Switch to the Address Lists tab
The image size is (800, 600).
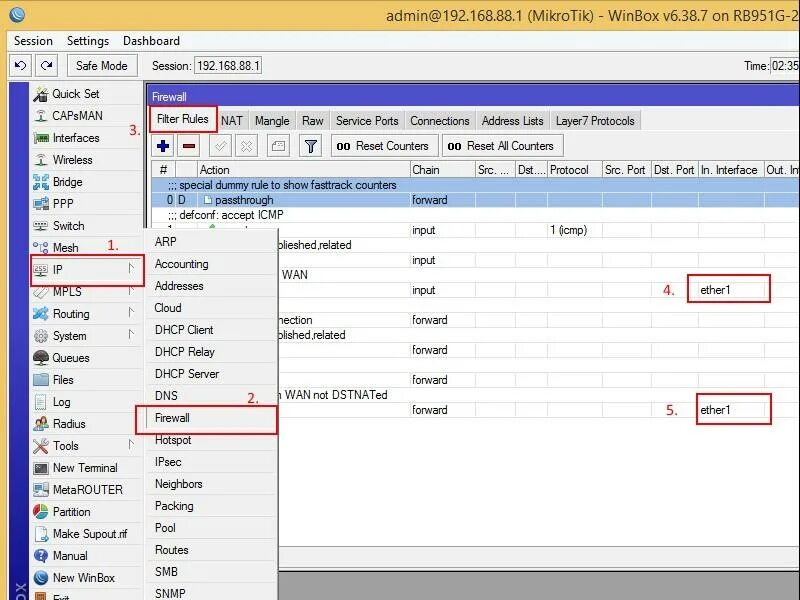click(x=512, y=121)
